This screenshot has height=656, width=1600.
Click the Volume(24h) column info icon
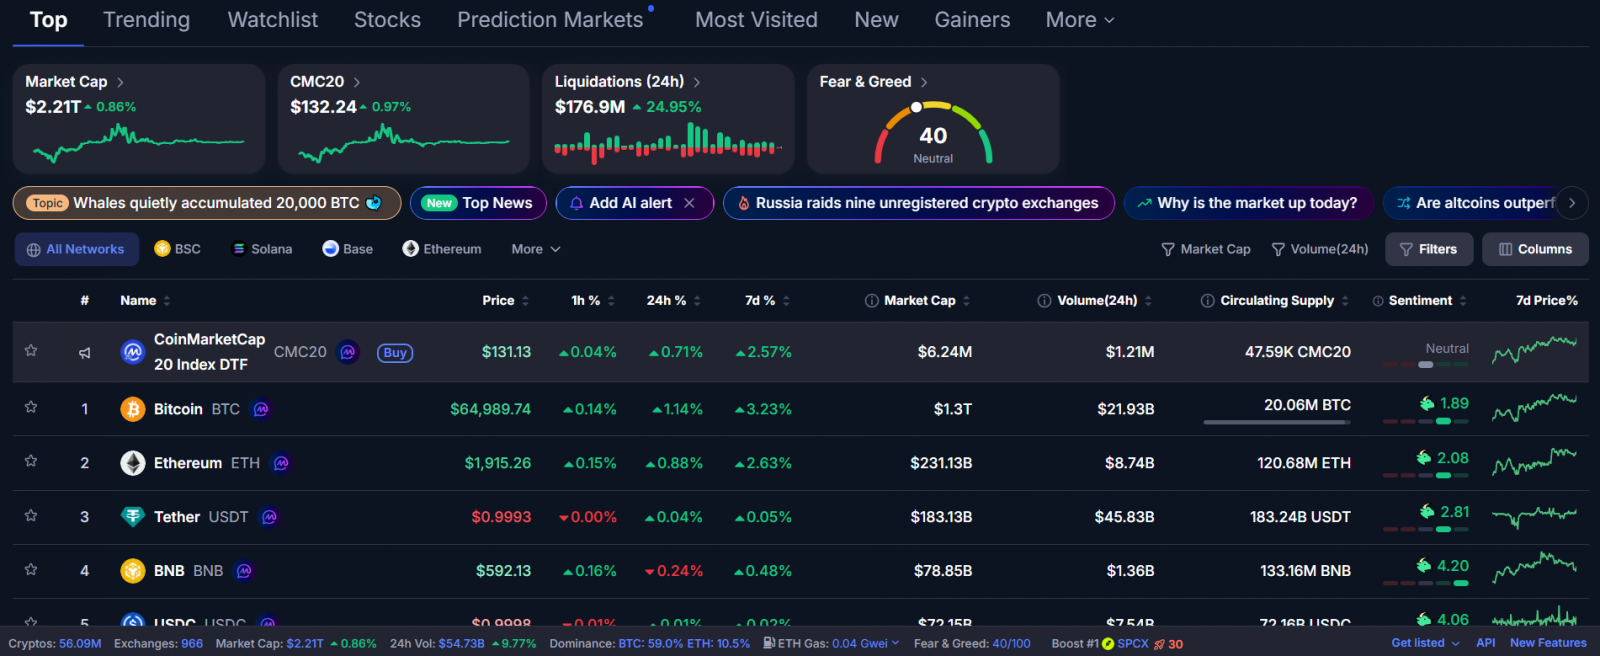point(1045,301)
